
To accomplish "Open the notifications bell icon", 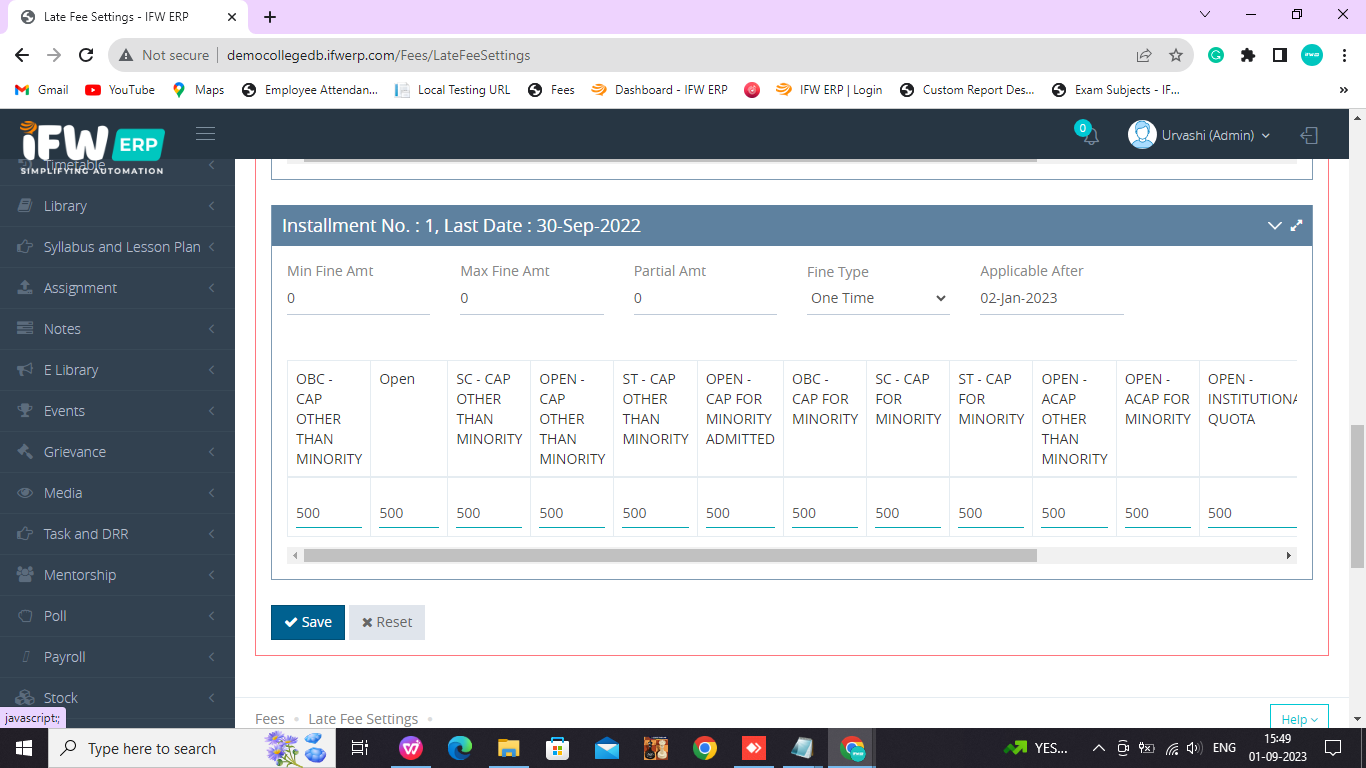I will pyautogui.click(x=1090, y=136).
